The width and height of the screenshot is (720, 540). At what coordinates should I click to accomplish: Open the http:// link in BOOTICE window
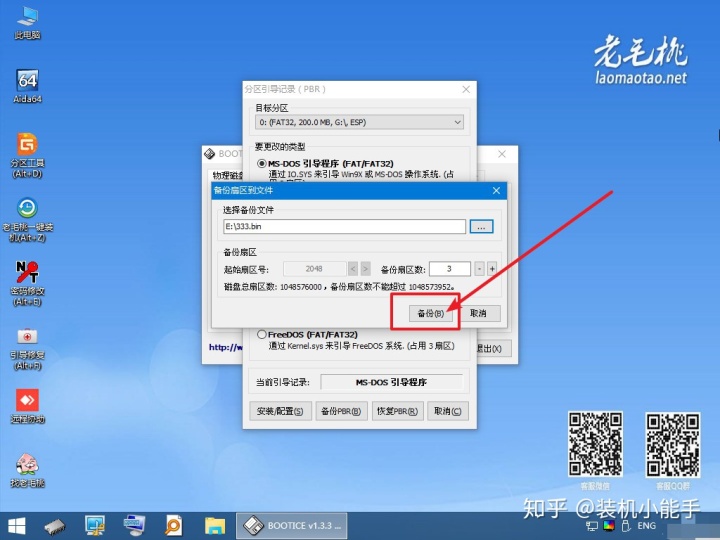point(225,347)
